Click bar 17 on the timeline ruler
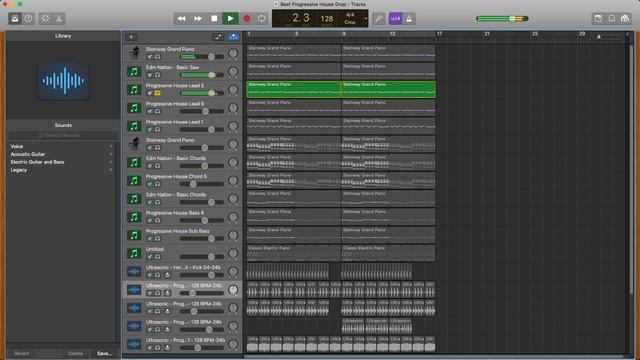This screenshot has height=360, width=640. (x=439, y=34)
